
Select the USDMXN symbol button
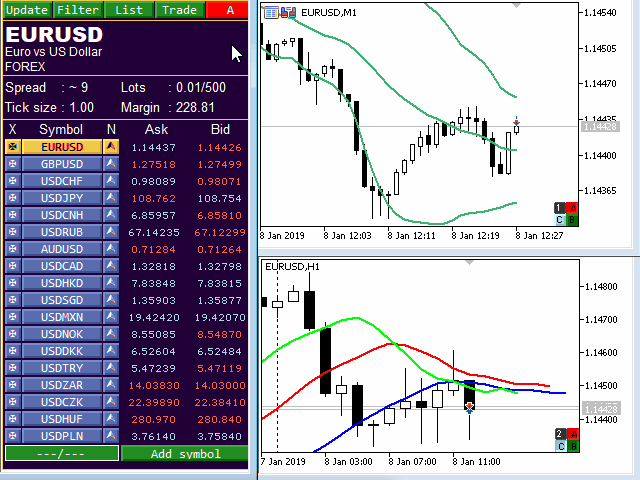62,317
